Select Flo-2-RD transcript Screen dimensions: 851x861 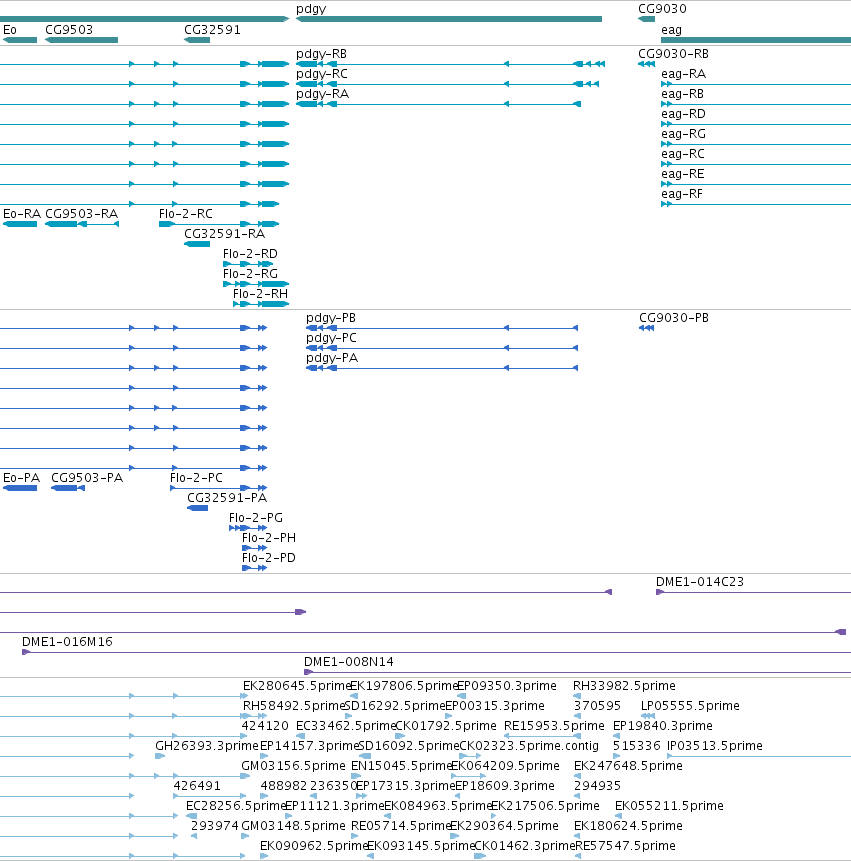click(248, 264)
